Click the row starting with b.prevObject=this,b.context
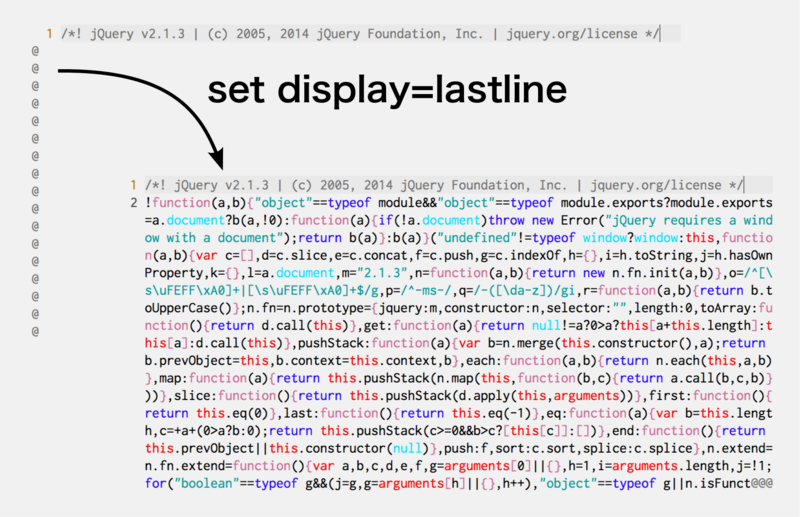 coord(458,360)
